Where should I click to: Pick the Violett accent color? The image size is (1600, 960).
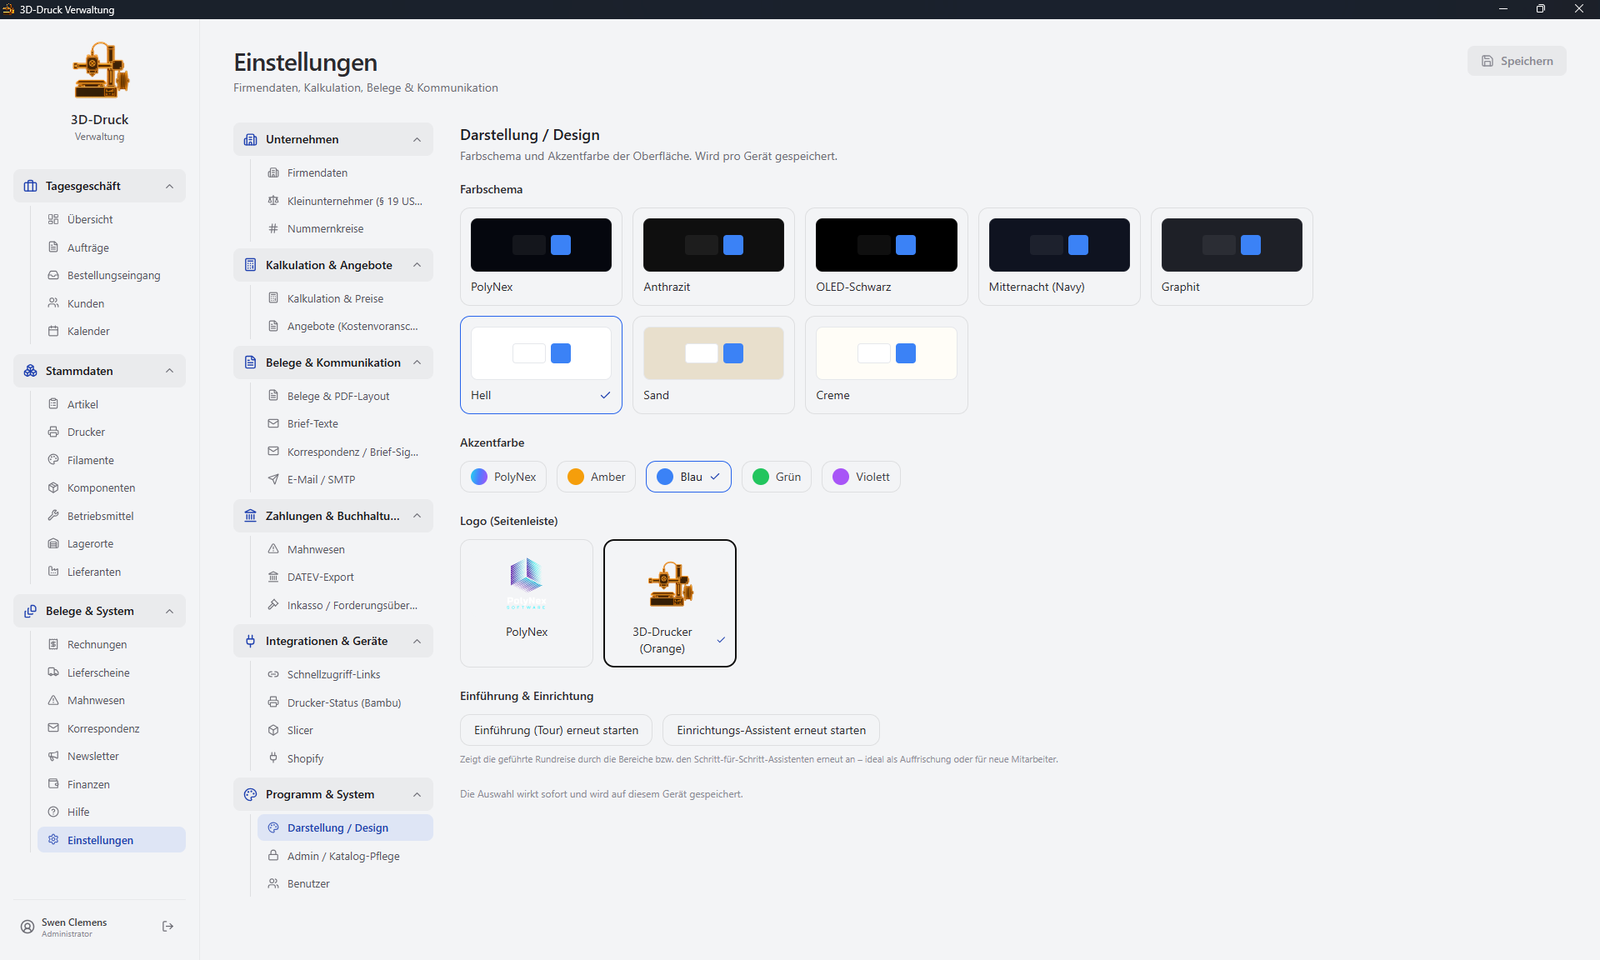[861, 477]
